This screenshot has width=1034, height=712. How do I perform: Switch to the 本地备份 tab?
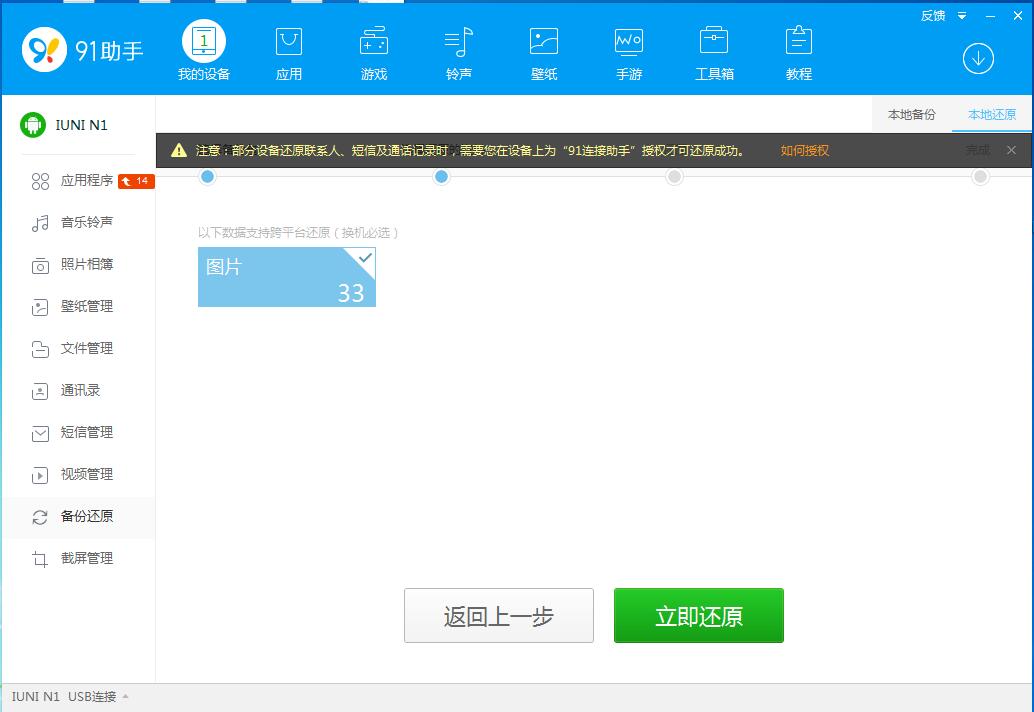(x=912, y=115)
